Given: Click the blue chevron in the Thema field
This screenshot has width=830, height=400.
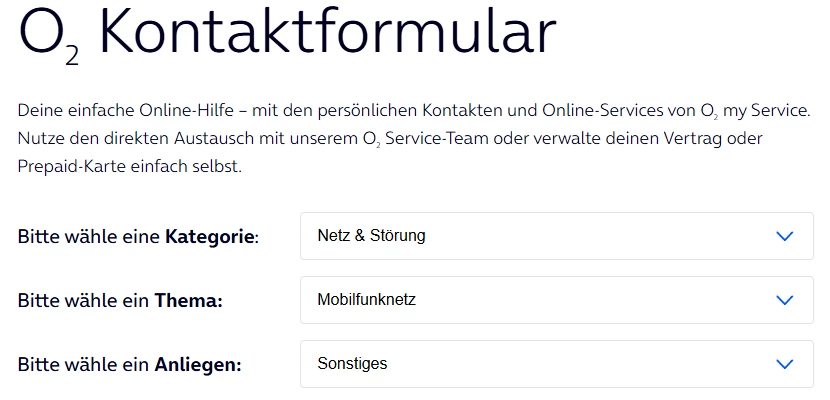Looking at the screenshot, I should 784,300.
